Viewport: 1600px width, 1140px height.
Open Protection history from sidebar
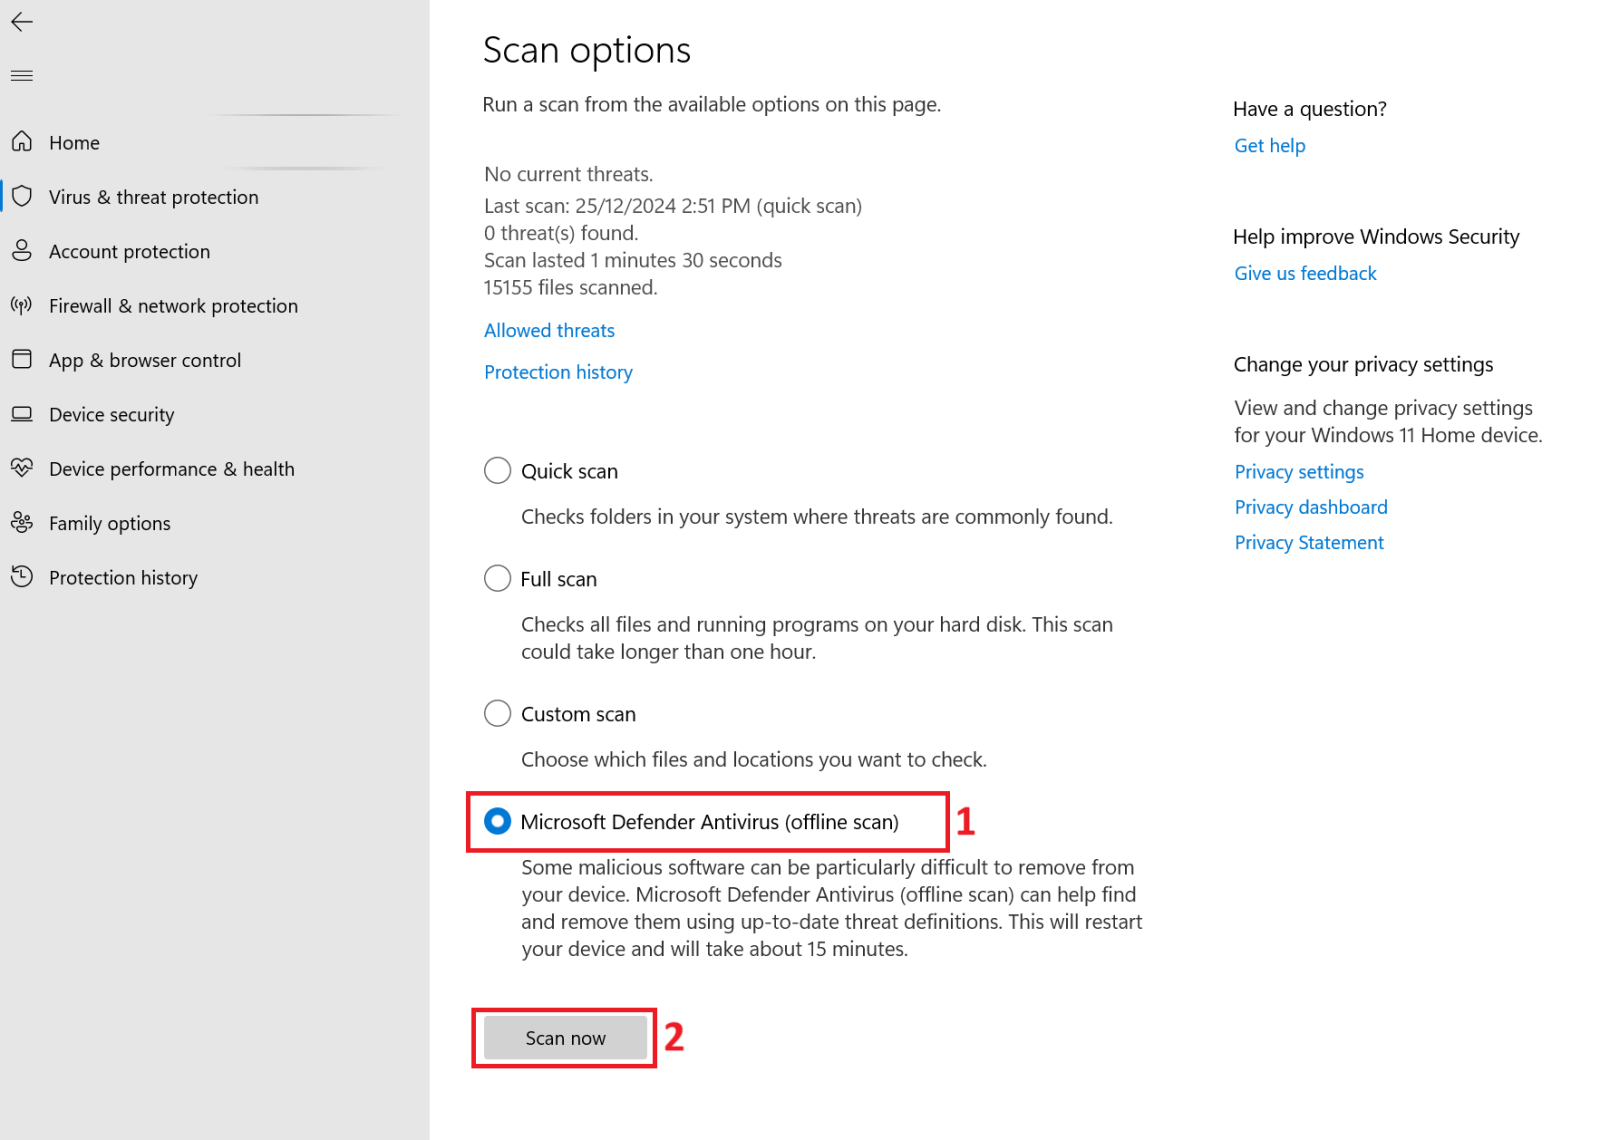123,577
